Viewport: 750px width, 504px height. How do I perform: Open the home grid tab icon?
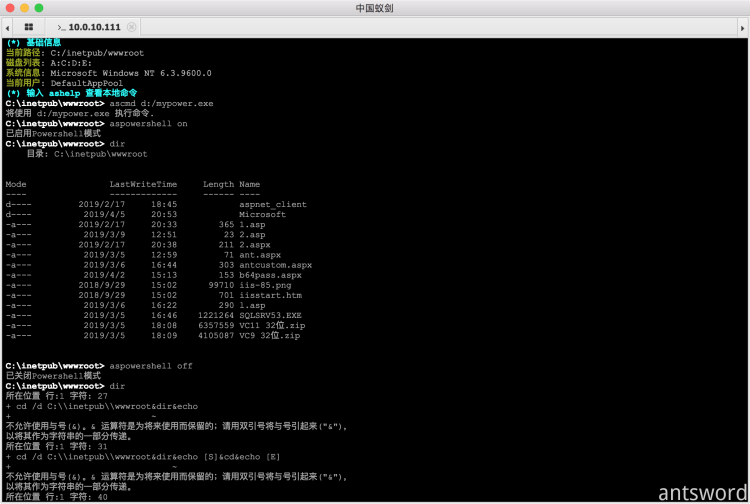click(x=28, y=27)
